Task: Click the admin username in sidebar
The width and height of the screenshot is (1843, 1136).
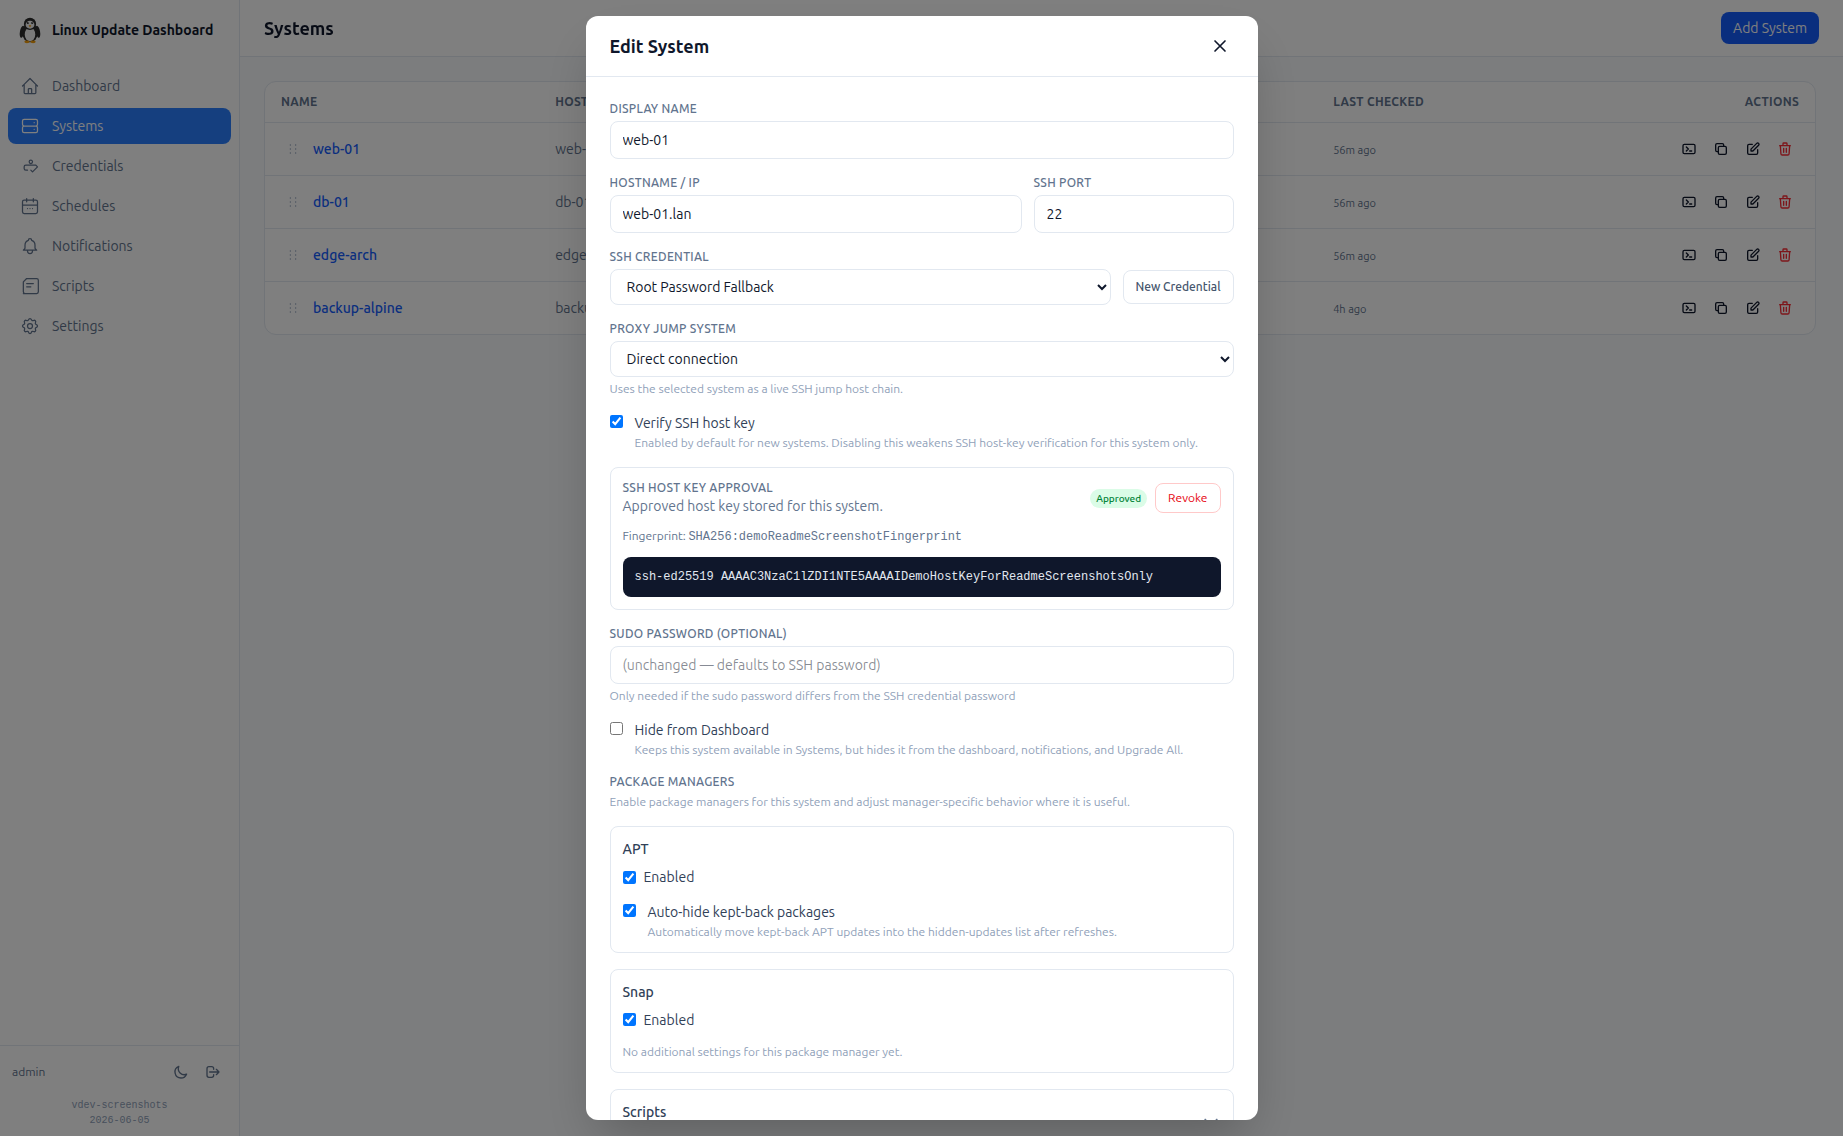Action: point(29,1072)
